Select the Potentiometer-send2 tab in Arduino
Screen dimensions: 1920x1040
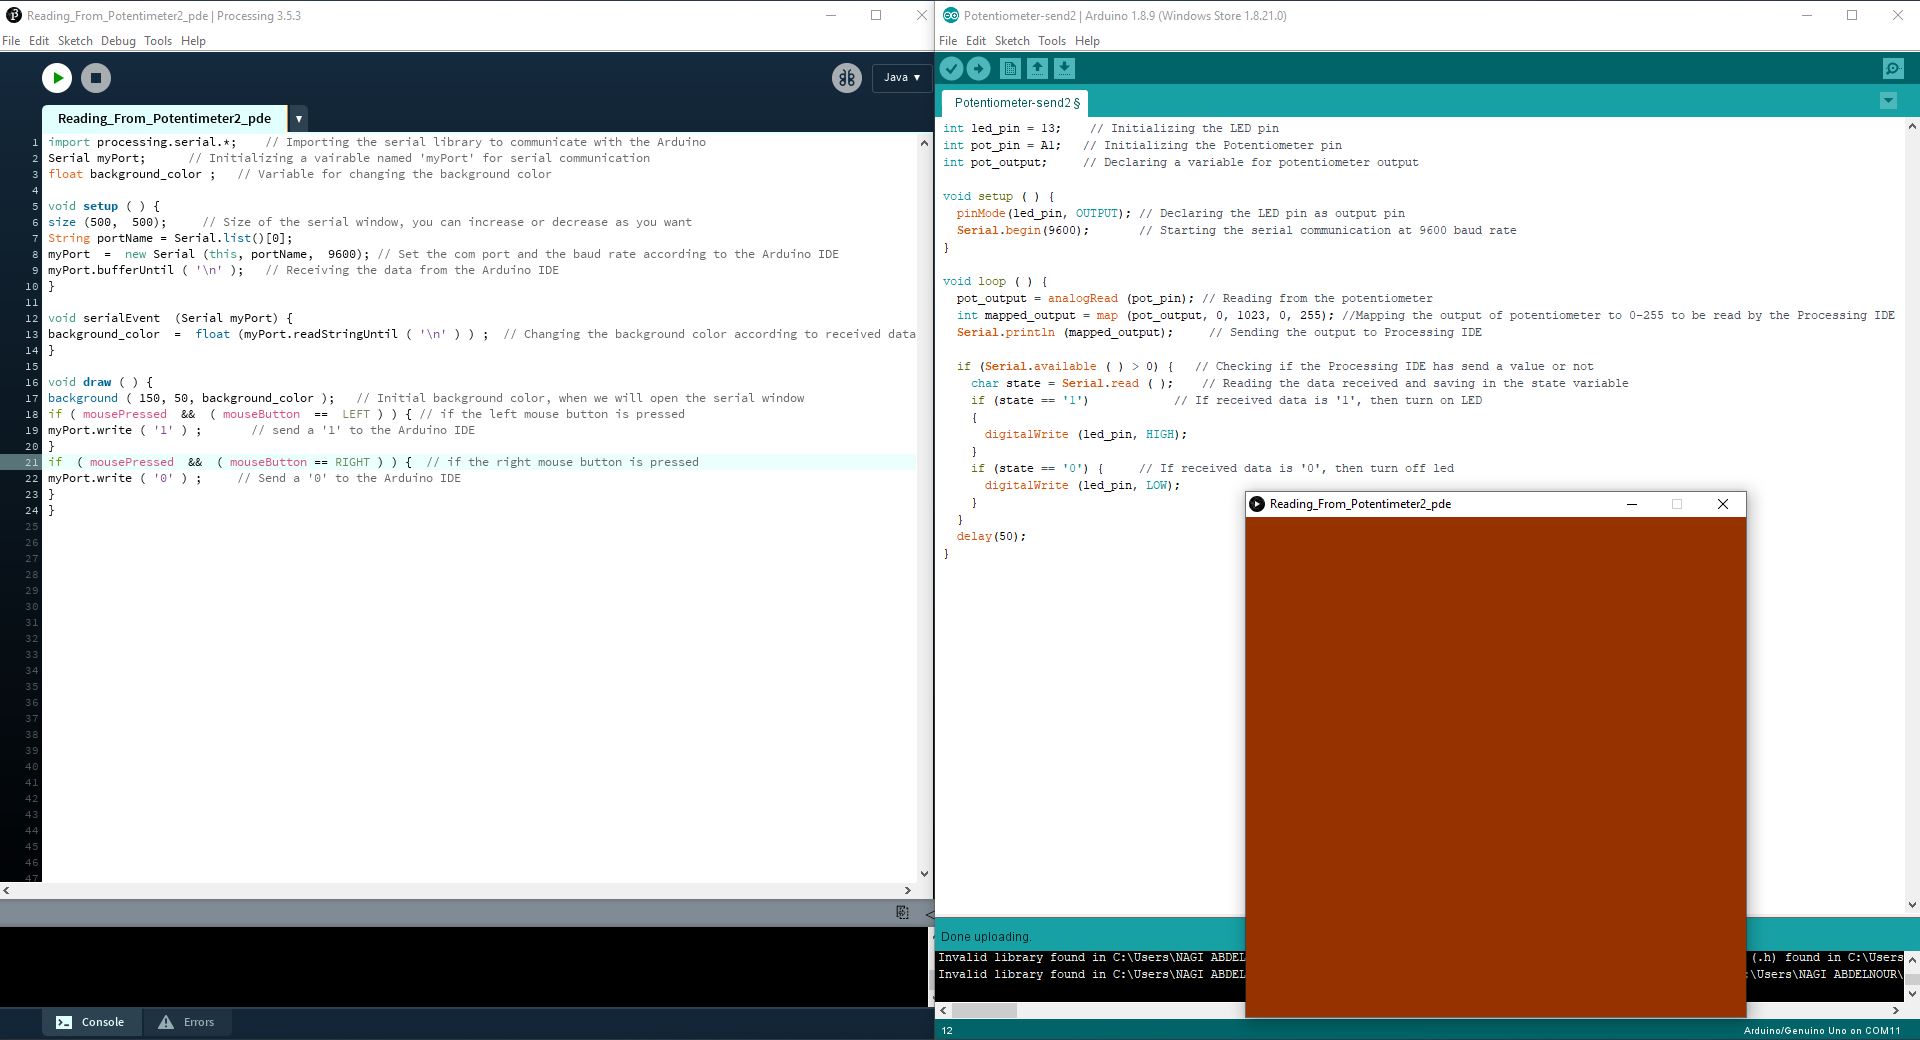1016,103
